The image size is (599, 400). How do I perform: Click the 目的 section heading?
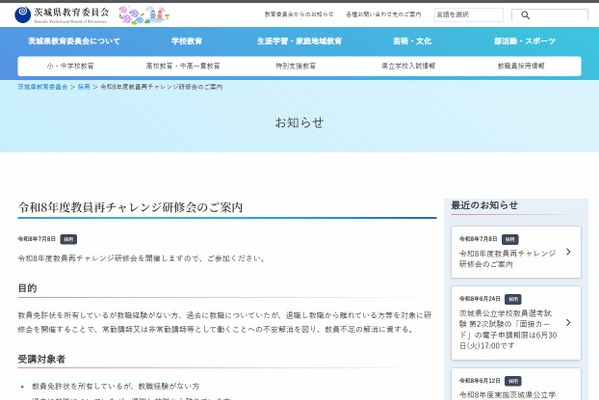coord(27,288)
